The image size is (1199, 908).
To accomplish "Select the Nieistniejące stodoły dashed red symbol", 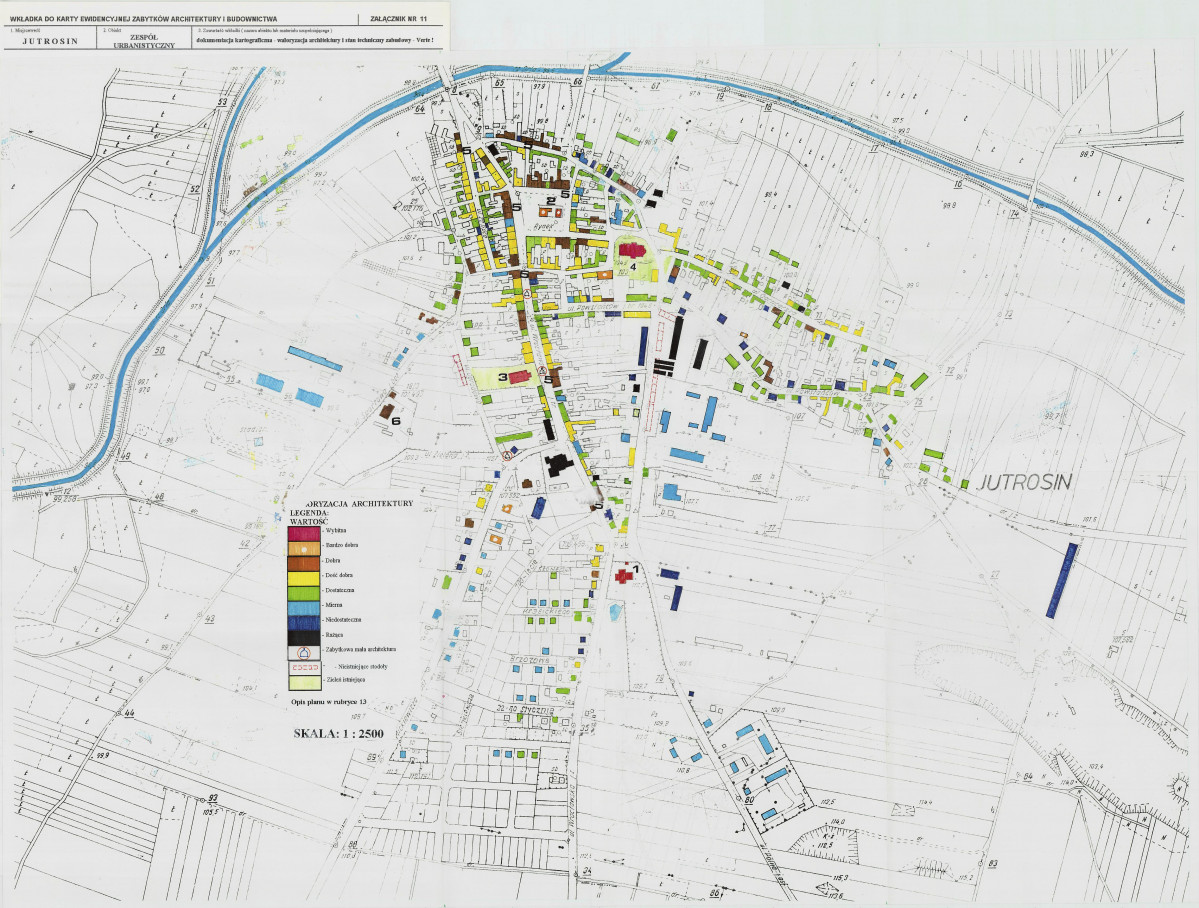I will click(x=304, y=666).
